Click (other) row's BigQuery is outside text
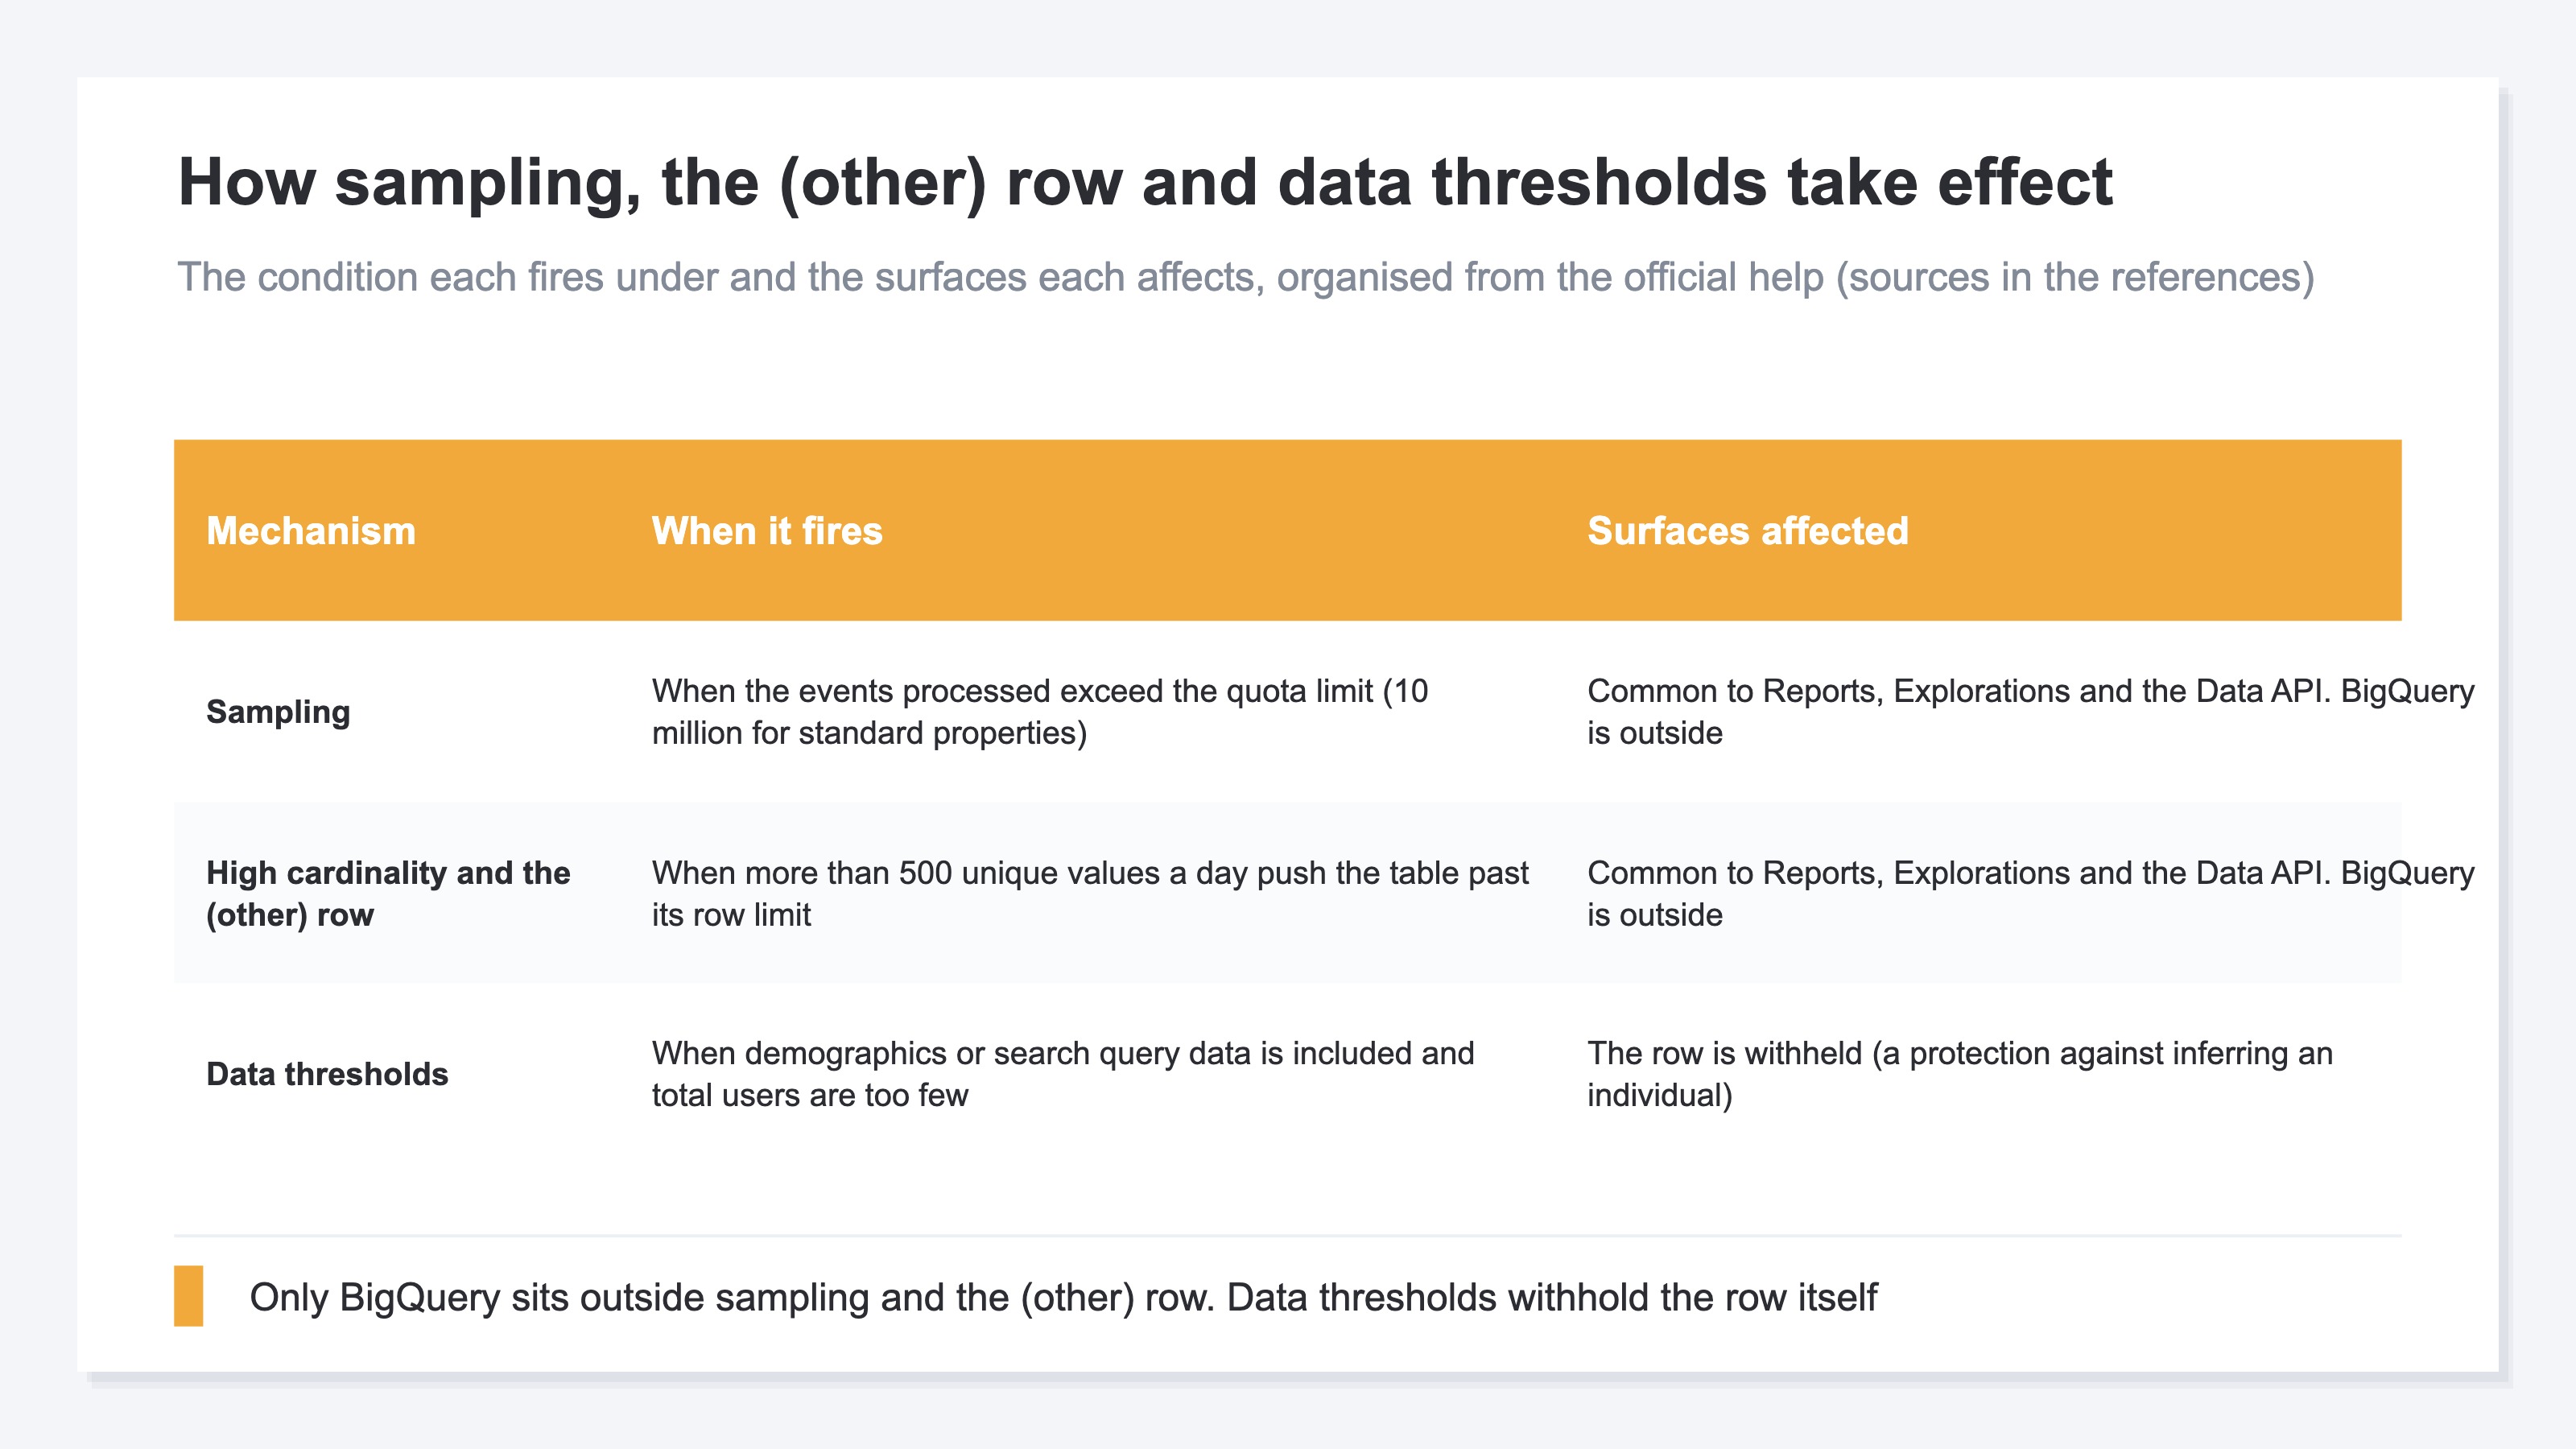Image resolution: width=2576 pixels, height=1449 pixels. 2030,893
